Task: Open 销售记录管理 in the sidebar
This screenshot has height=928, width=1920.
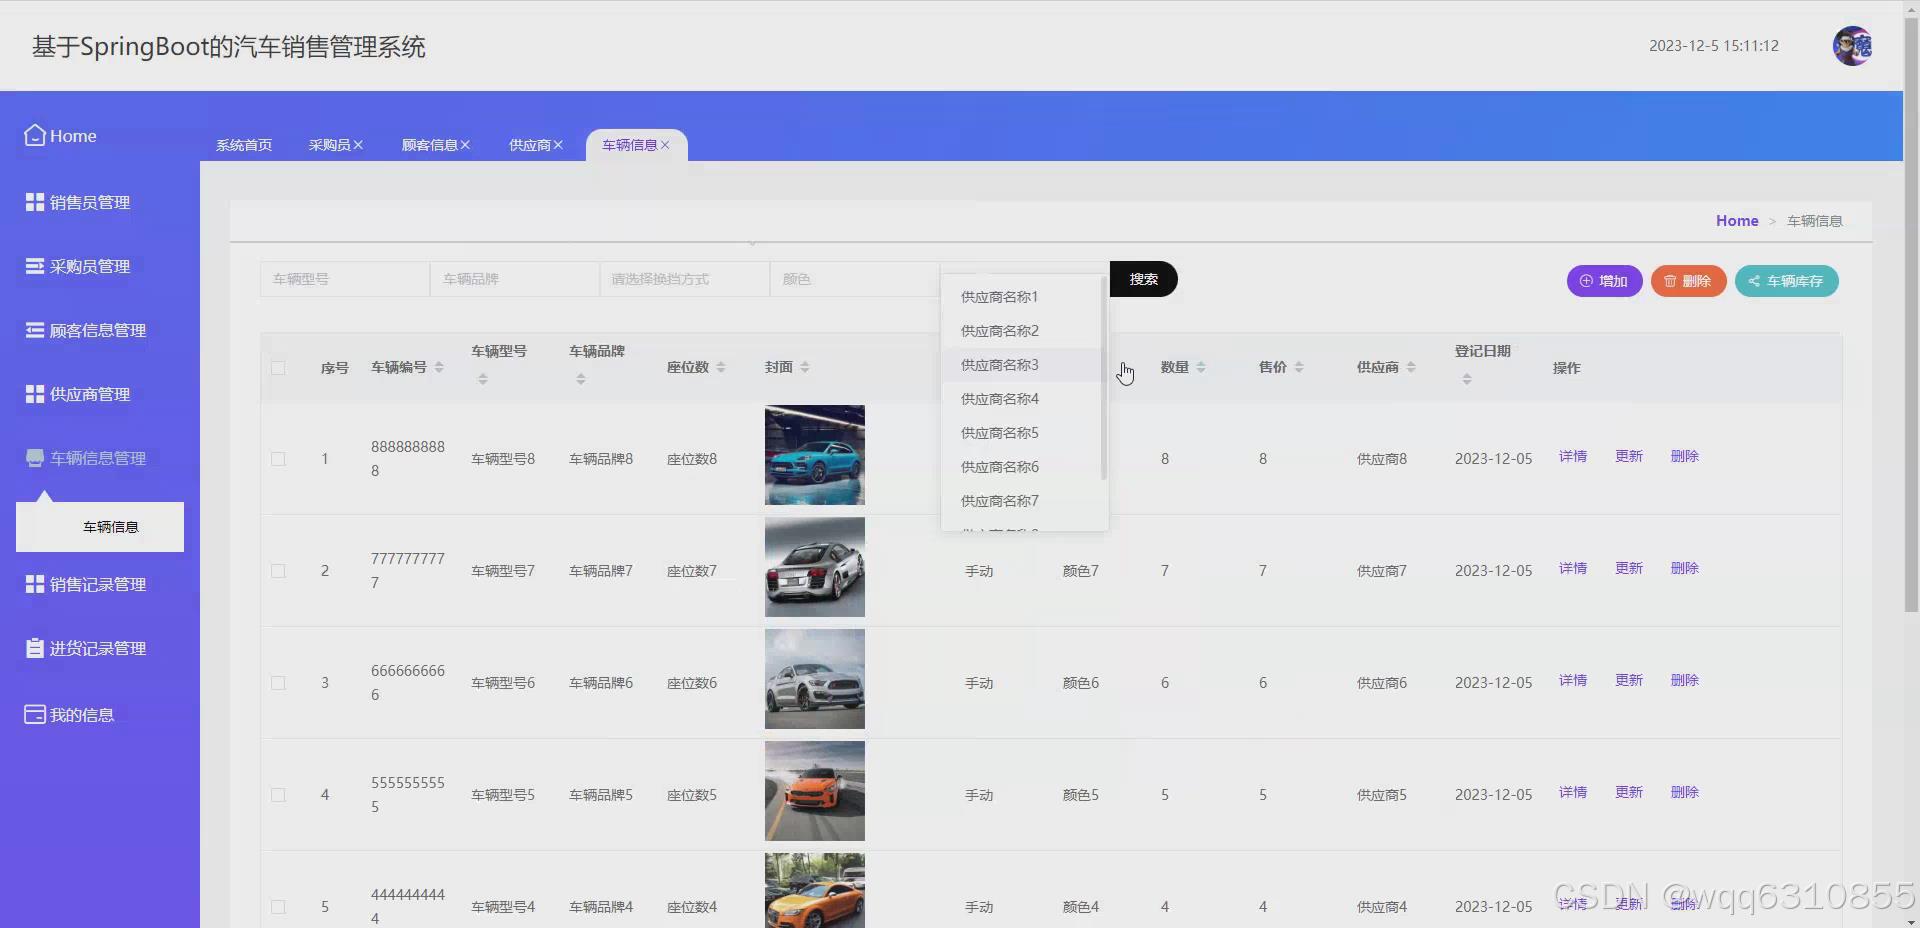Action: [98, 584]
